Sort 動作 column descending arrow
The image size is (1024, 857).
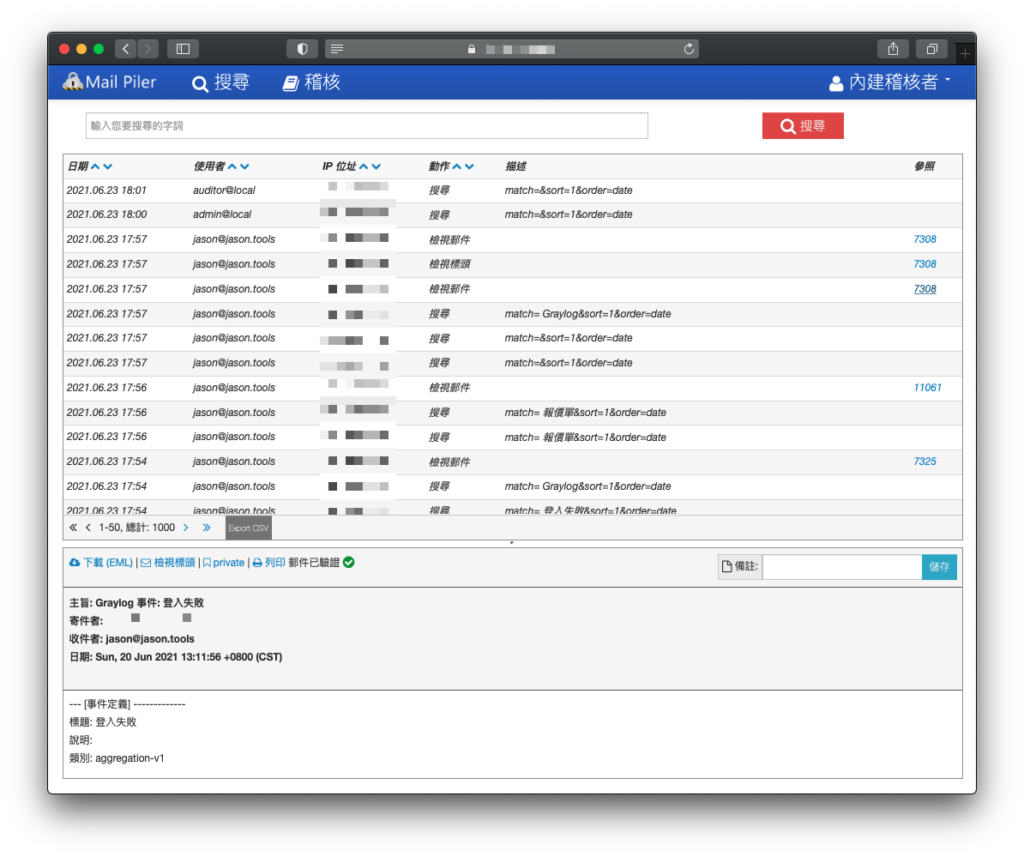pos(470,167)
